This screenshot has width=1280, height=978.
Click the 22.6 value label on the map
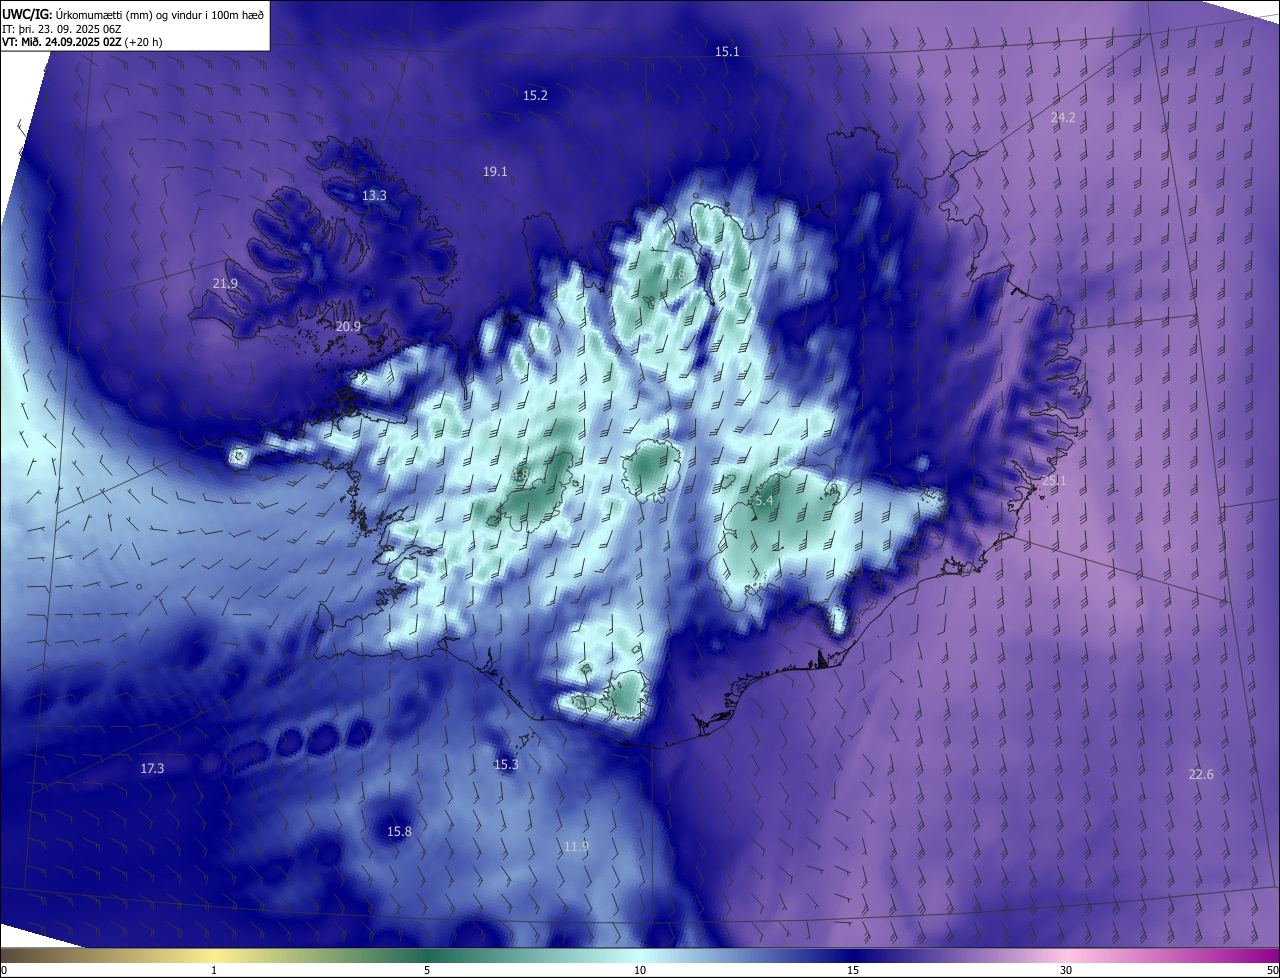1201,774
